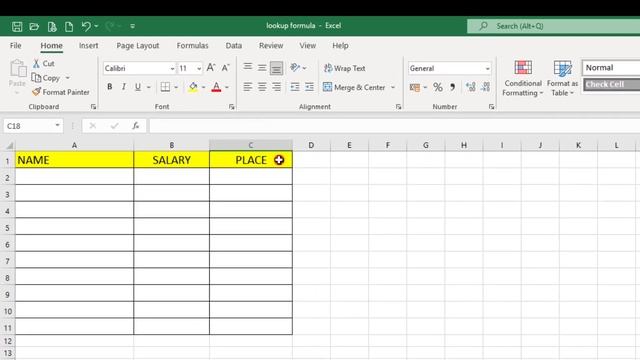The image size is (640, 360).
Task: Open the File tab
Action: click(16, 46)
